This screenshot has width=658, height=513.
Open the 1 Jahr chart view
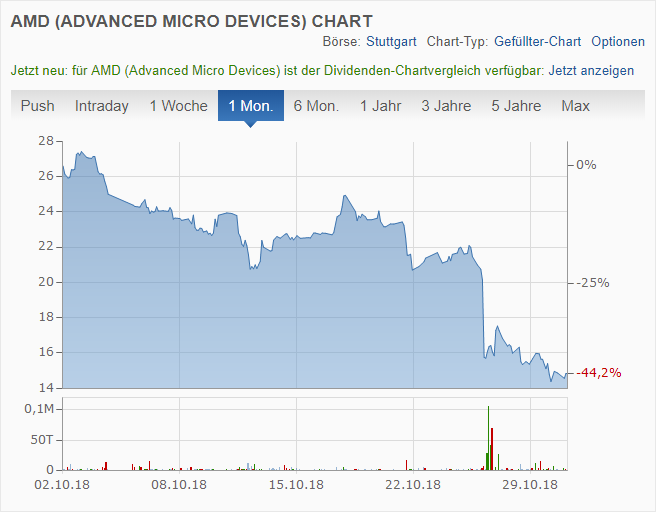(381, 106)
